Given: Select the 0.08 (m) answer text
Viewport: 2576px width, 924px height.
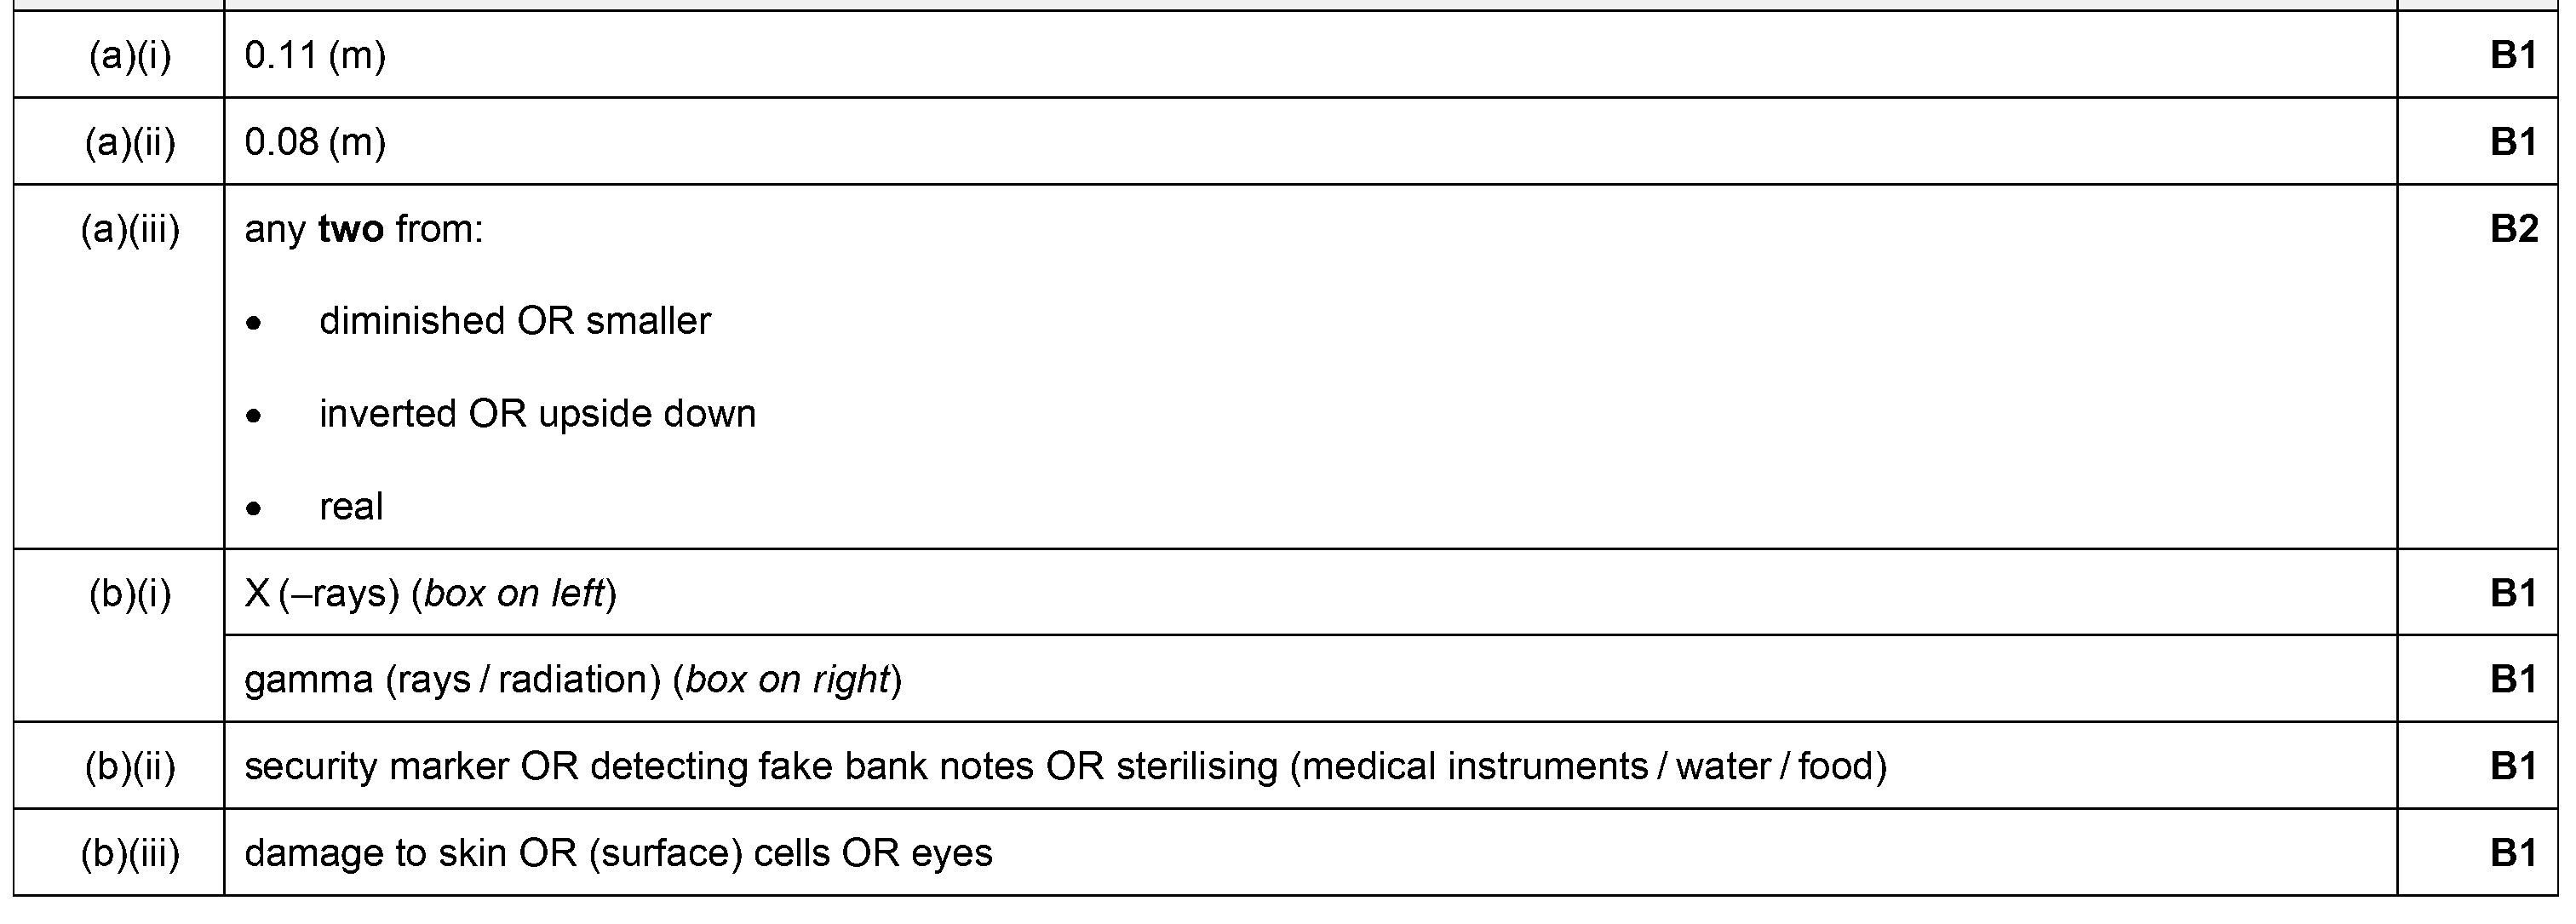Looking at the screenshot, I should pos(315,143).
